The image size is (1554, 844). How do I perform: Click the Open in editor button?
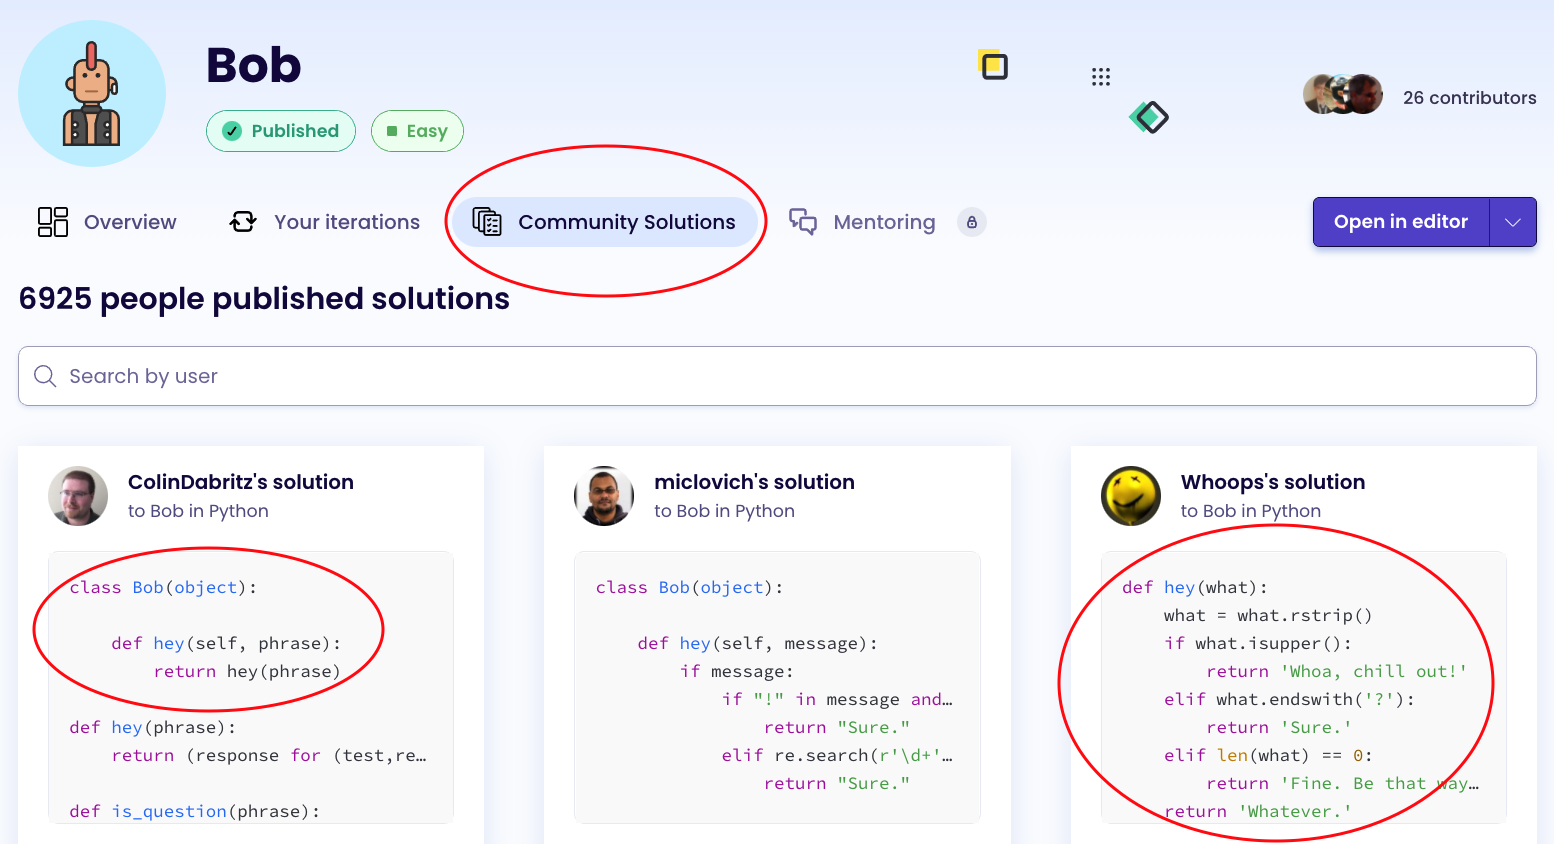coord(1401,222)
